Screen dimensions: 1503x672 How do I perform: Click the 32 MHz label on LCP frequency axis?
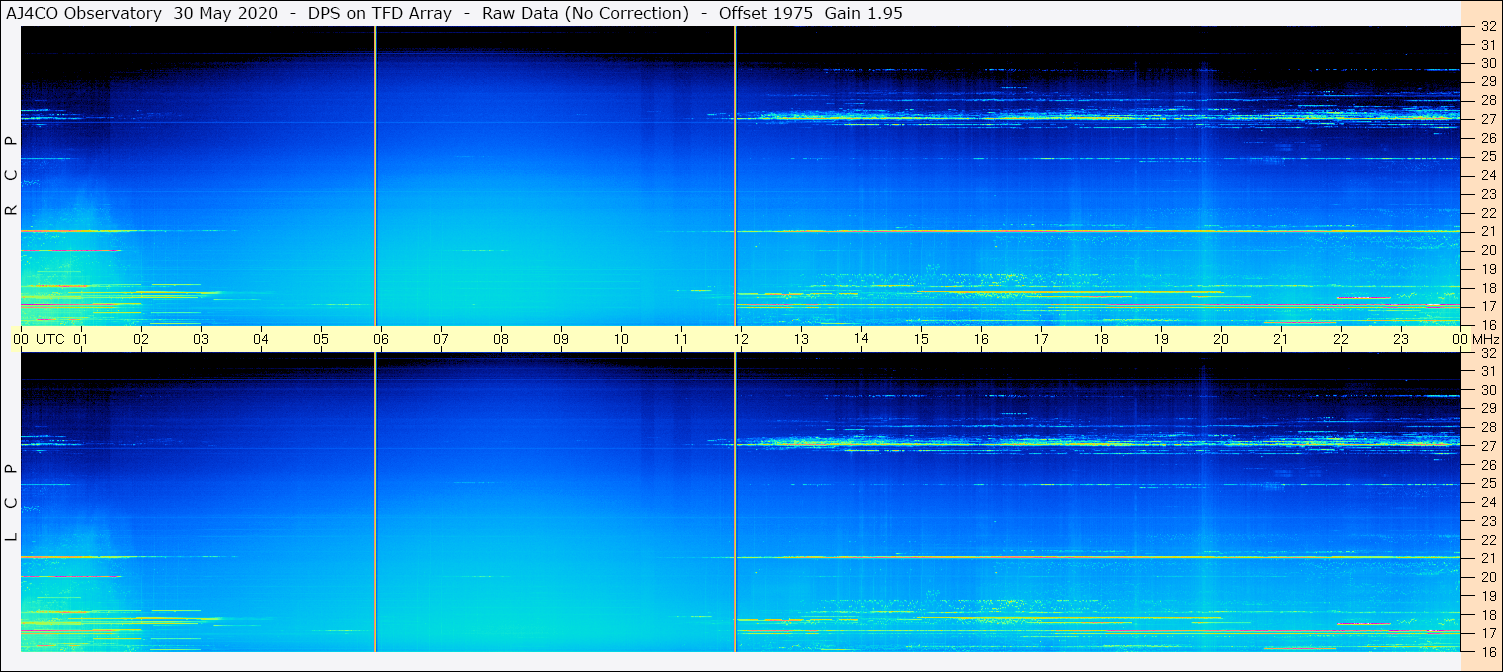pyautogui.click(x=1487, y=353)
